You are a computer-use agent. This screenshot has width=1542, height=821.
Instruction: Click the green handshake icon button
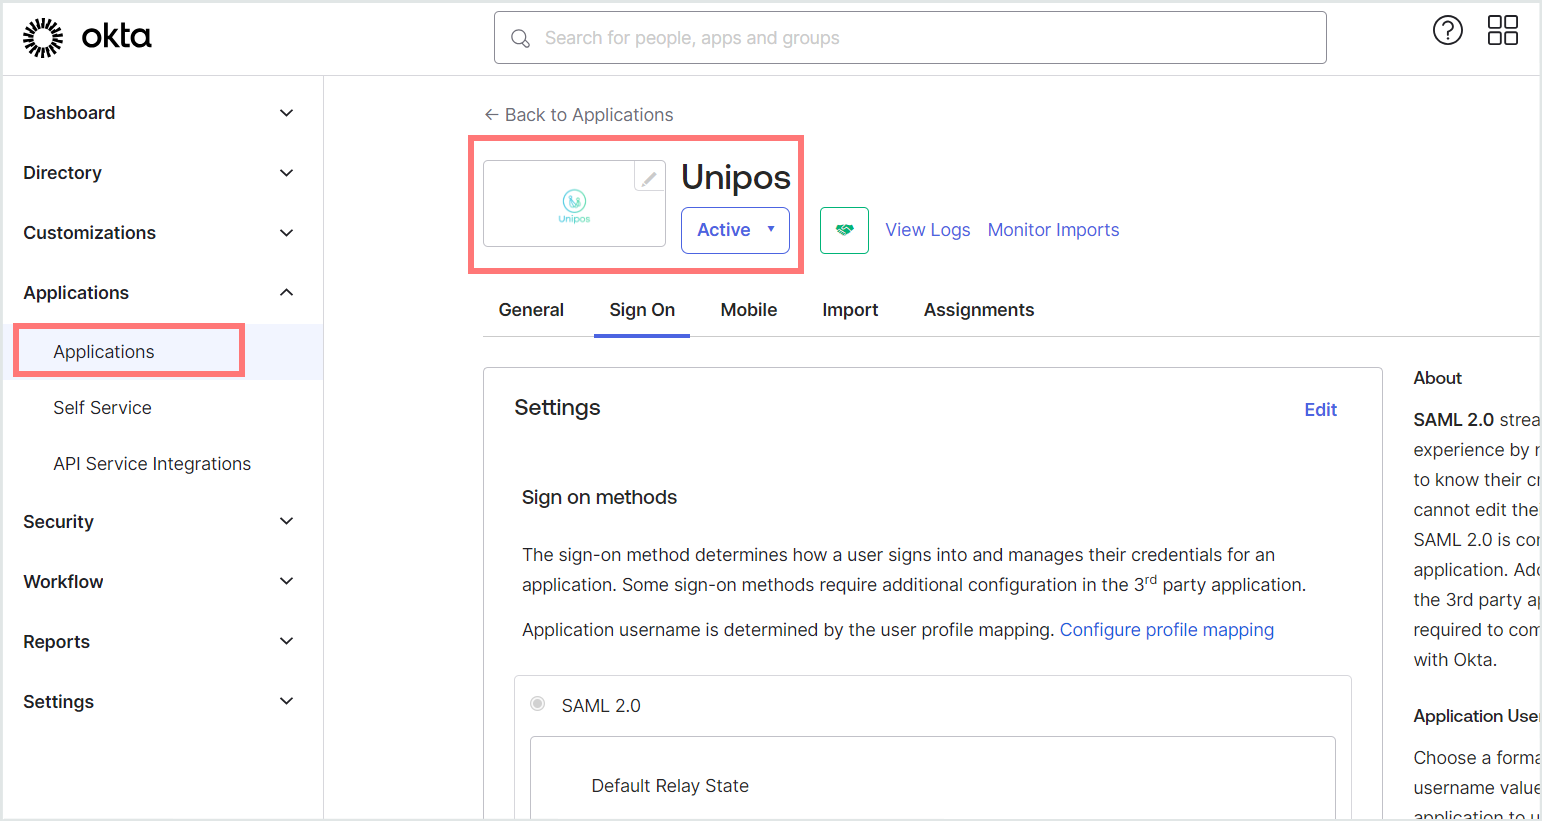pyautogui.click(x=844, y=230)
